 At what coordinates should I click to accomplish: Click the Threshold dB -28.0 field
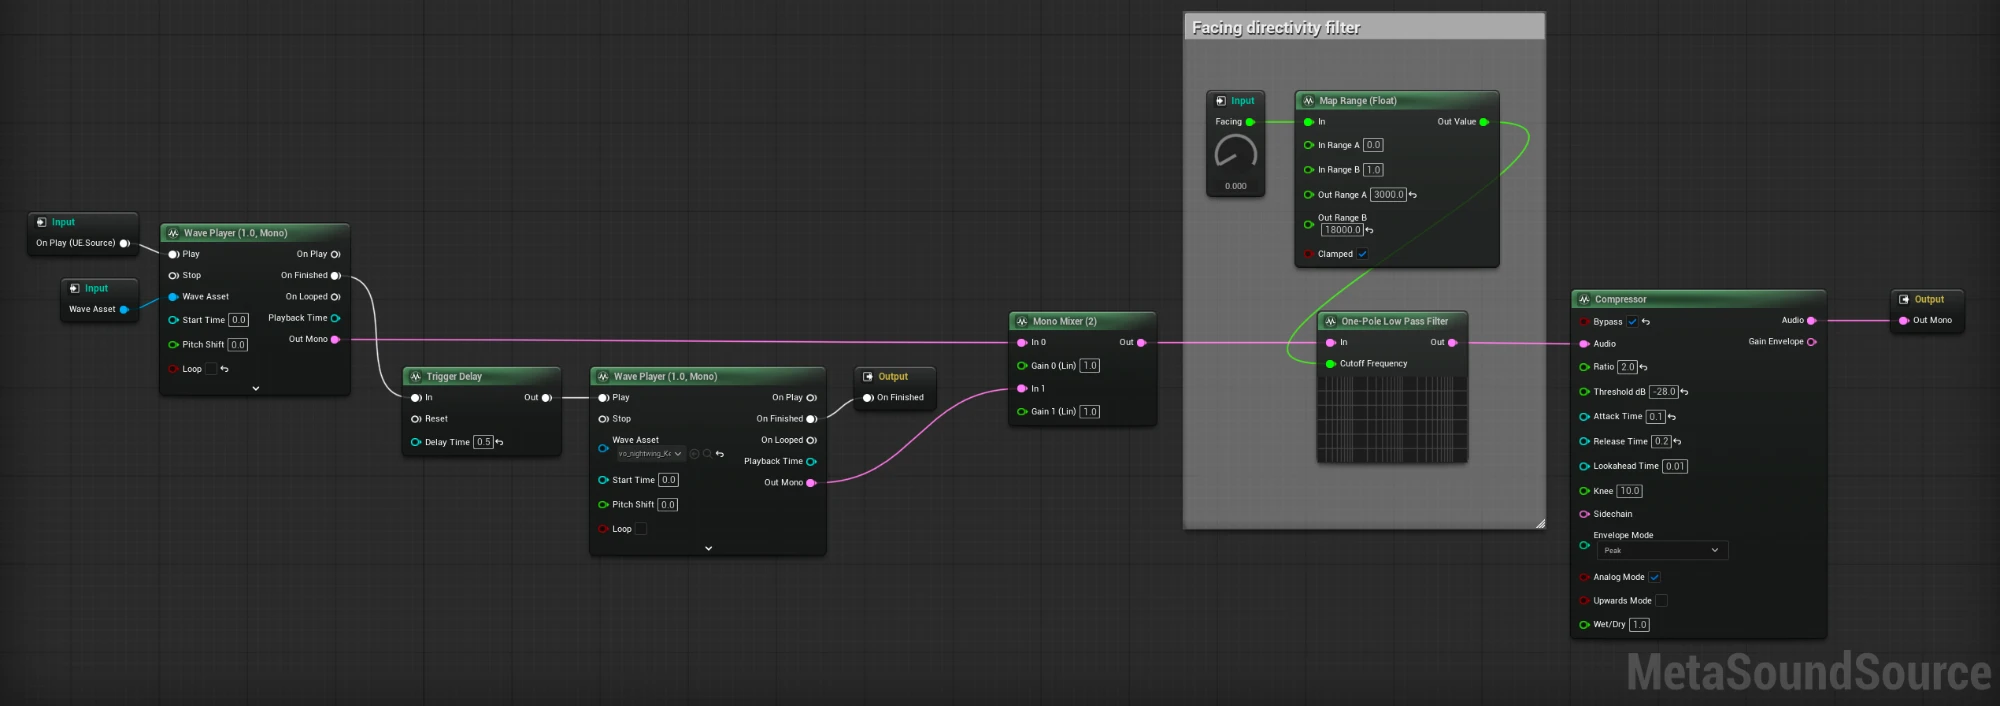pyautogui.click(x=1664, y=392)
